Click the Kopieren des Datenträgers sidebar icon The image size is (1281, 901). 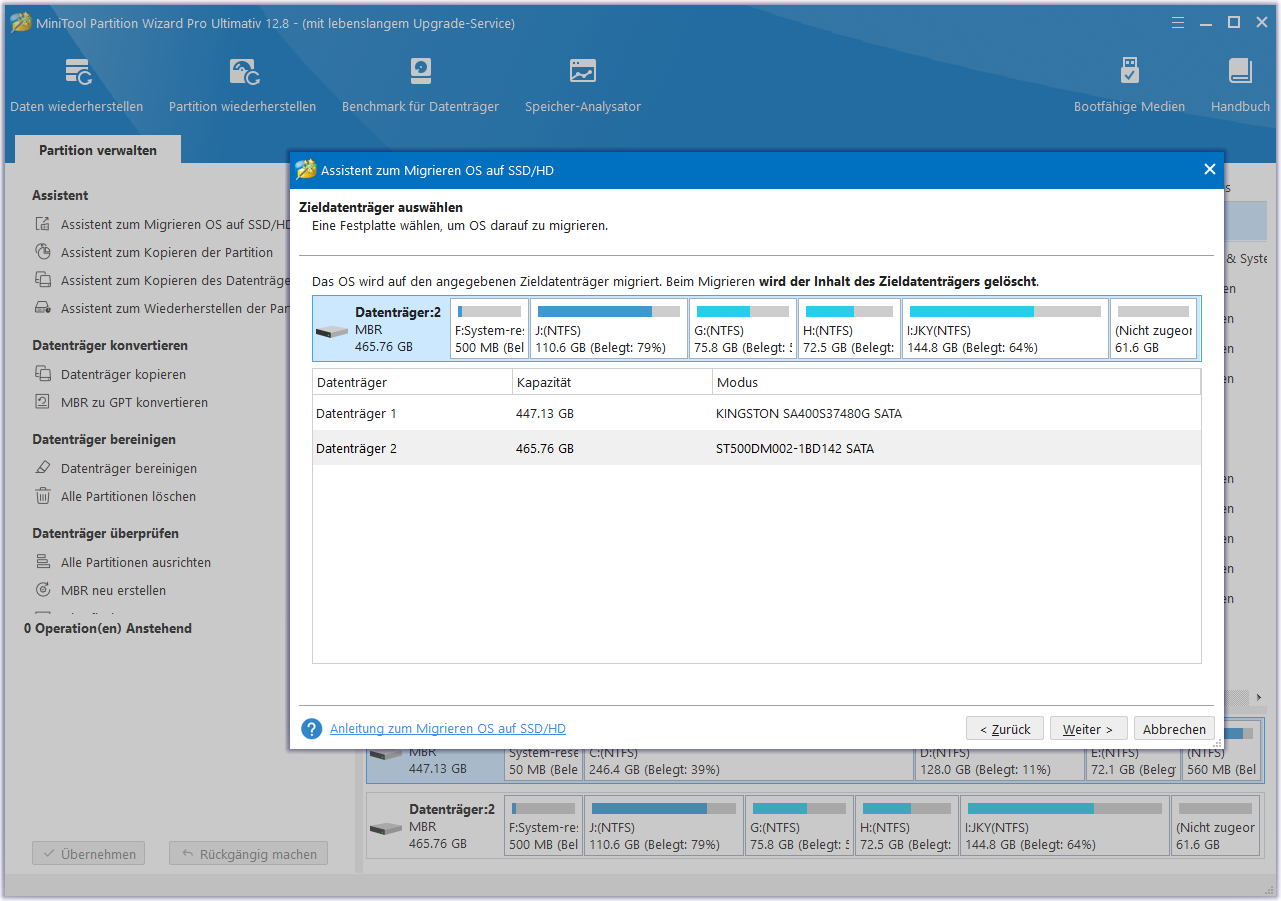pos(43,281)
